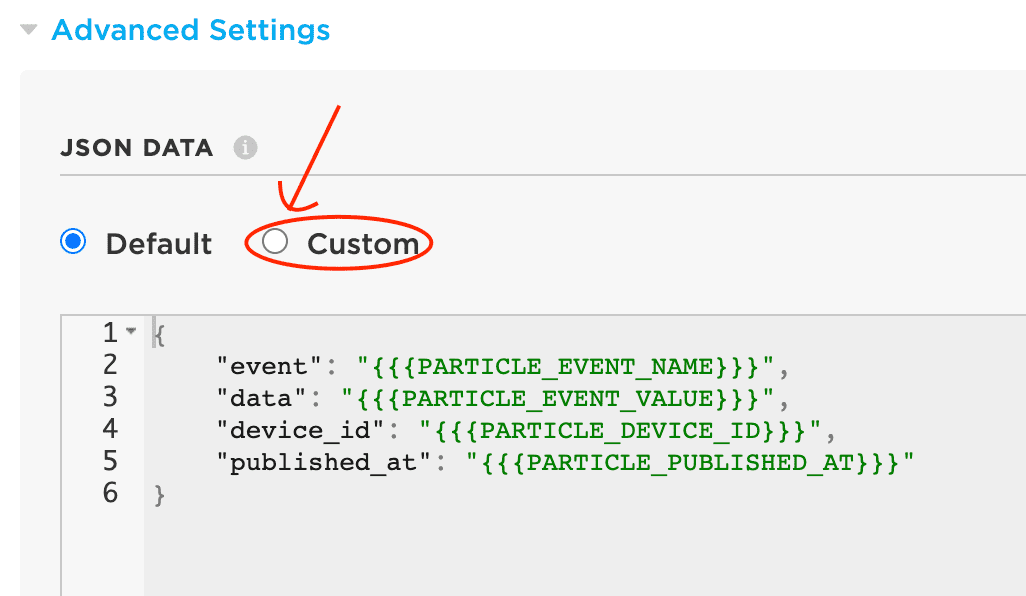Select the Custom radio button
Viewport: 1026px width, 596px height.
coord(274,241)
